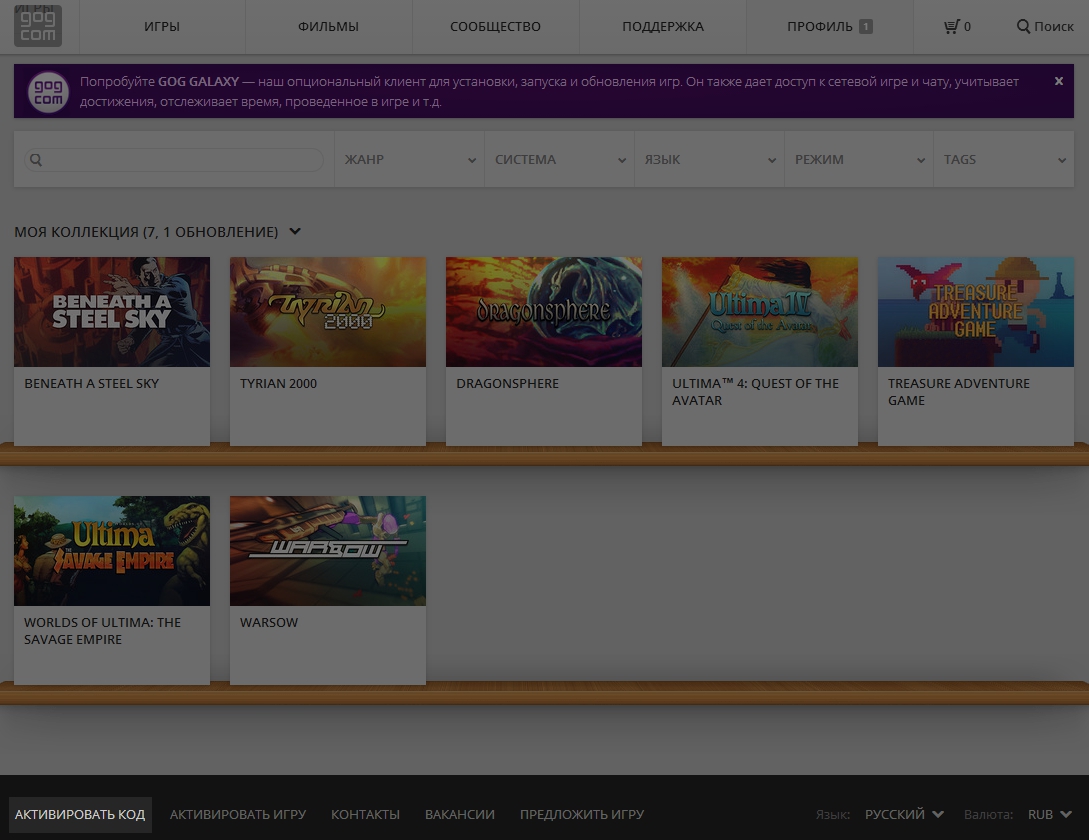Open Ultima IV cover image

(x=760, y=312)
